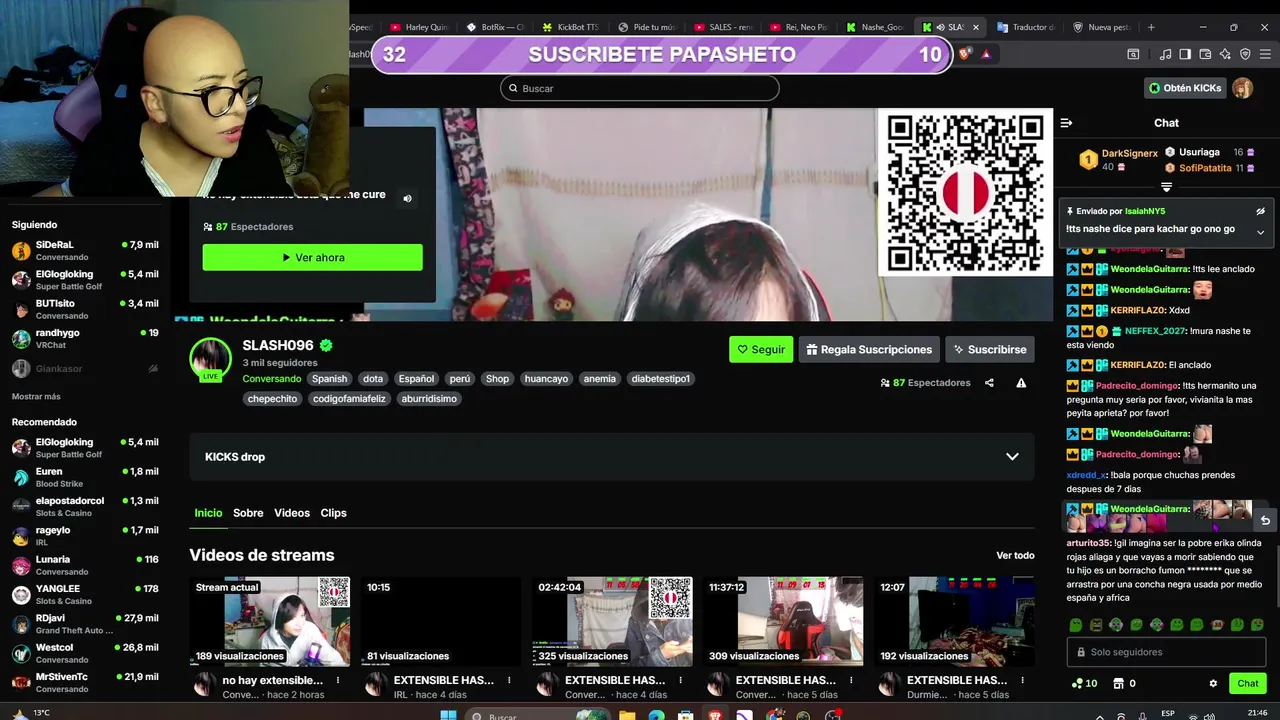The height and width of the screenshot is (720, 1280).
Task: Click the Ver ahora button
Action: 312,257
